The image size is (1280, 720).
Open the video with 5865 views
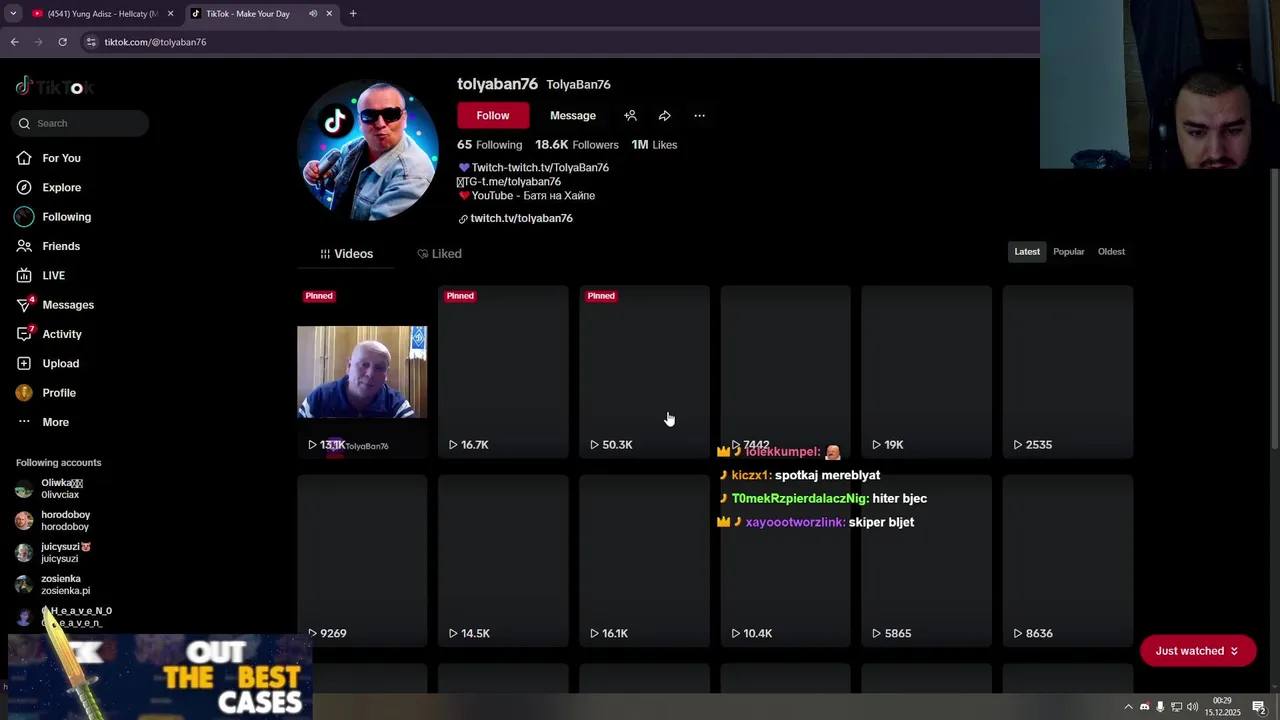926,561
